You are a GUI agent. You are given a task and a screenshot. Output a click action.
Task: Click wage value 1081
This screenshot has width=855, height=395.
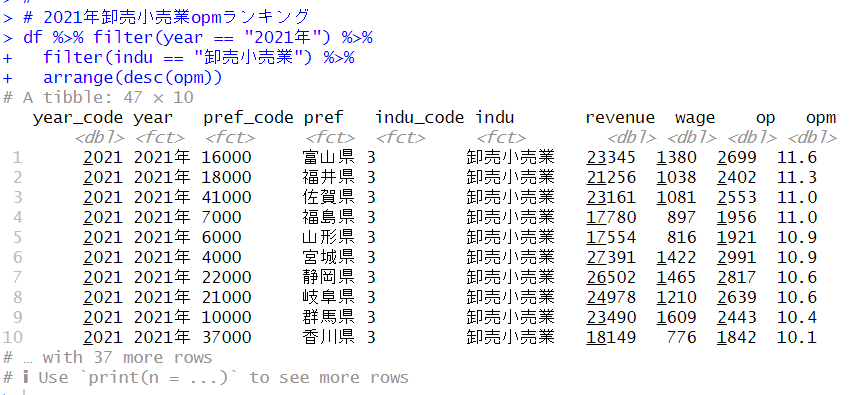pyautogui.click(x=676, y=197)
